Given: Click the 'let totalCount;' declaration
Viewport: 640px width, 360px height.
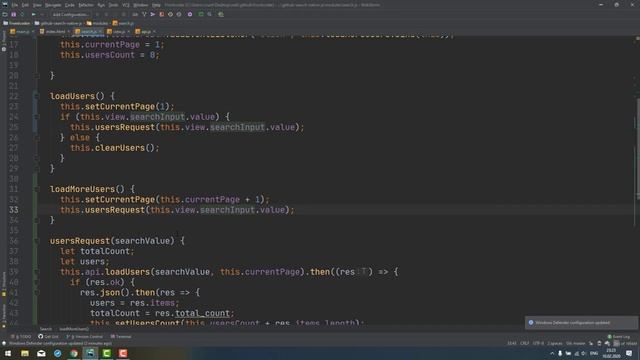Looking at the screenshot, I should coord(97,251).
